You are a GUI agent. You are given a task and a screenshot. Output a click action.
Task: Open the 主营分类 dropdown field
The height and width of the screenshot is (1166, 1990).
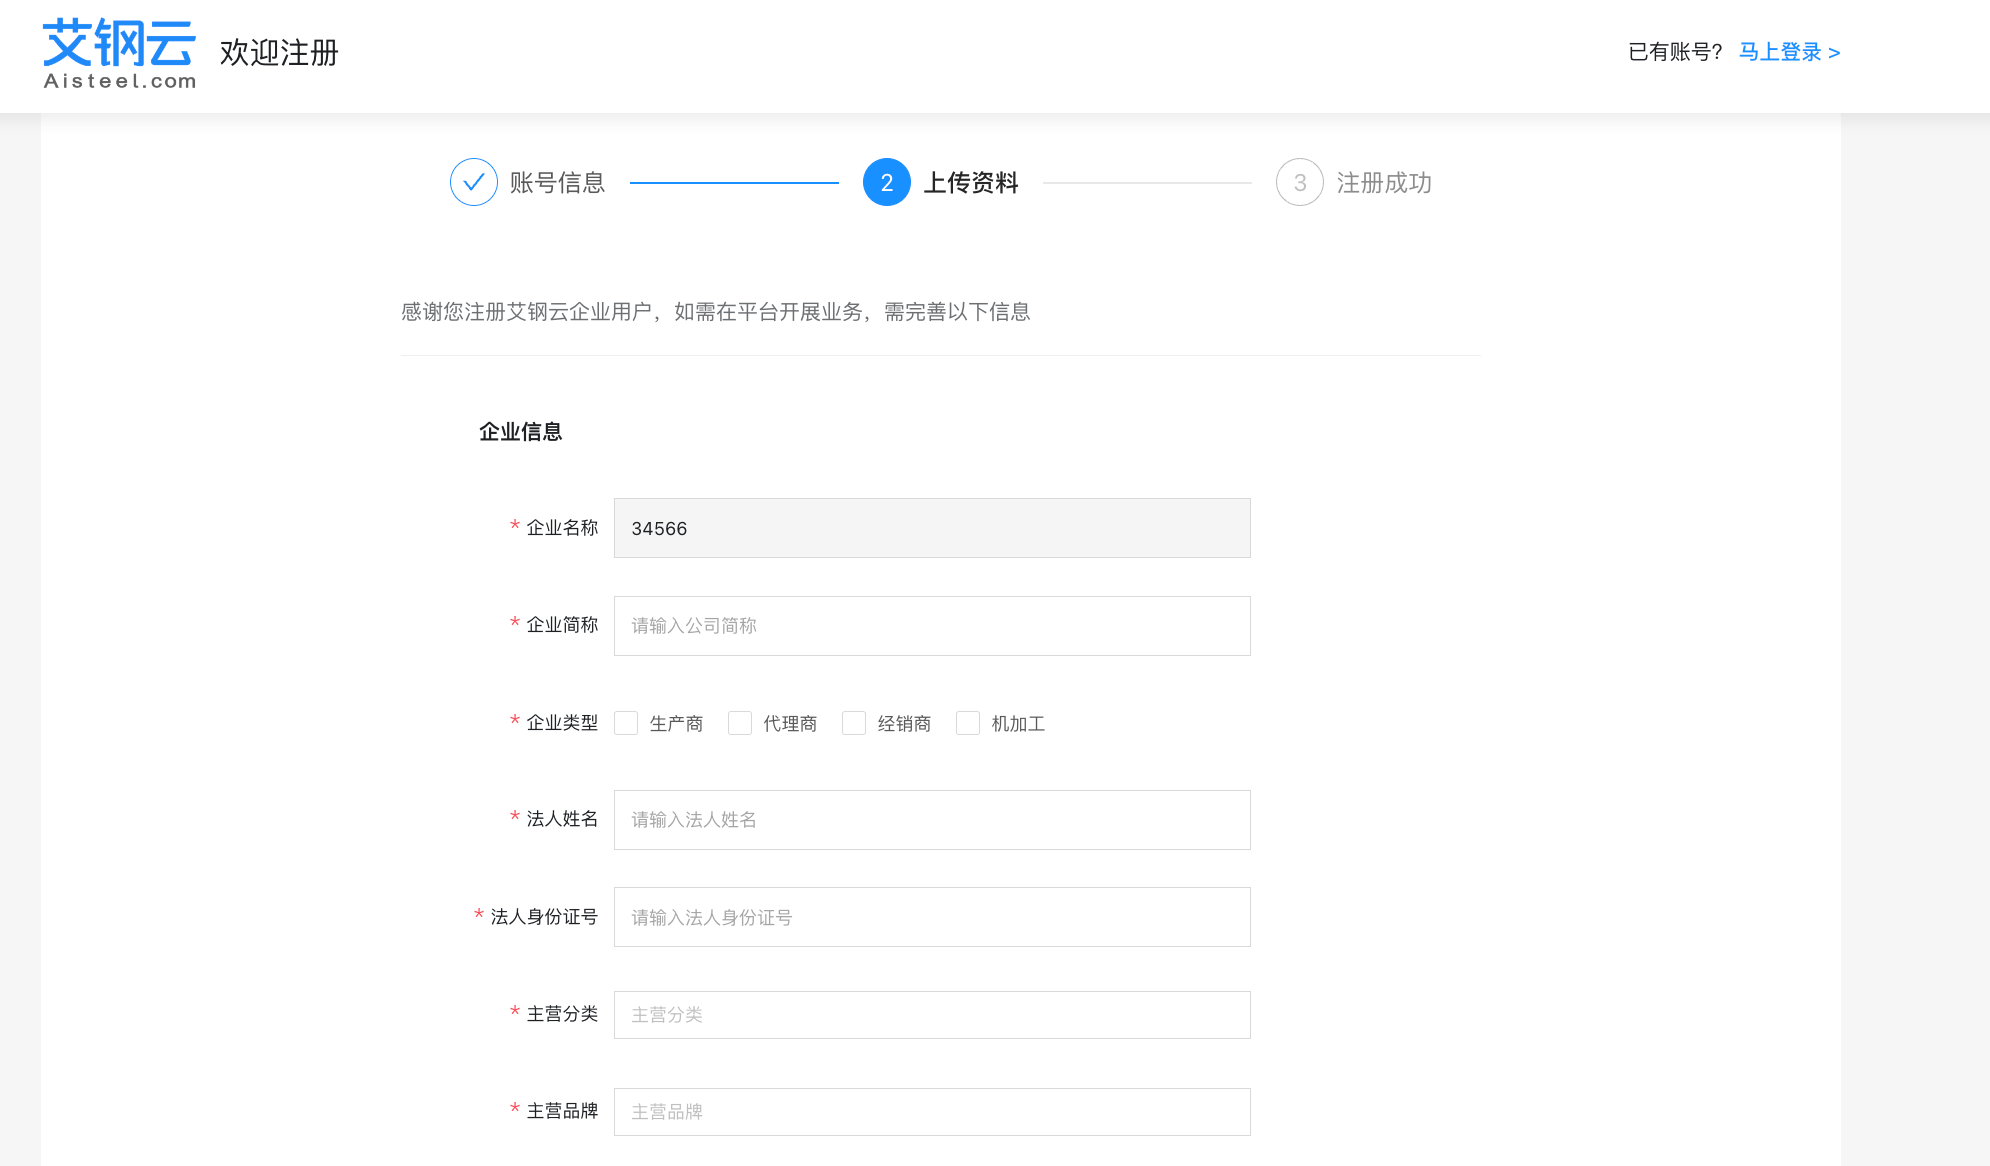tap(931, 1014)
